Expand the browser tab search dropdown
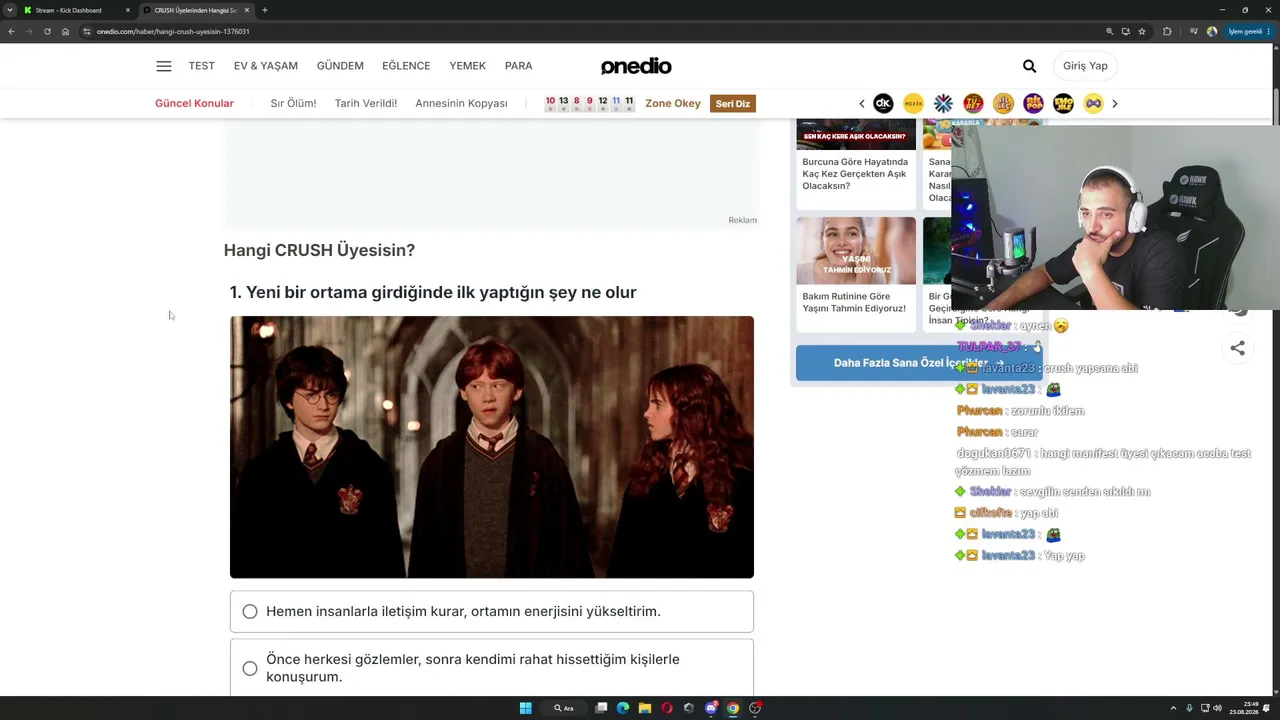This screenshot has height=720, width=1280. tap(10, 10)
